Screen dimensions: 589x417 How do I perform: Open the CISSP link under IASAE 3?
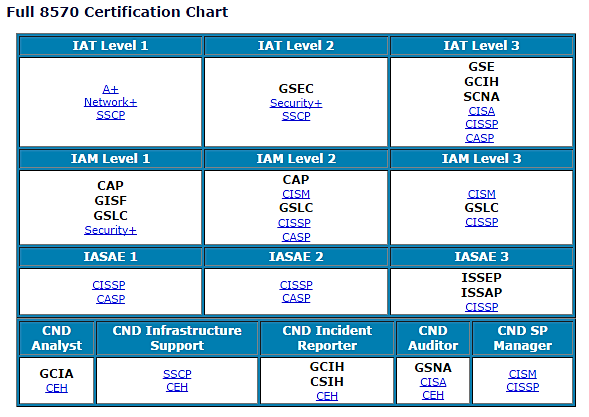click(482, 307)
